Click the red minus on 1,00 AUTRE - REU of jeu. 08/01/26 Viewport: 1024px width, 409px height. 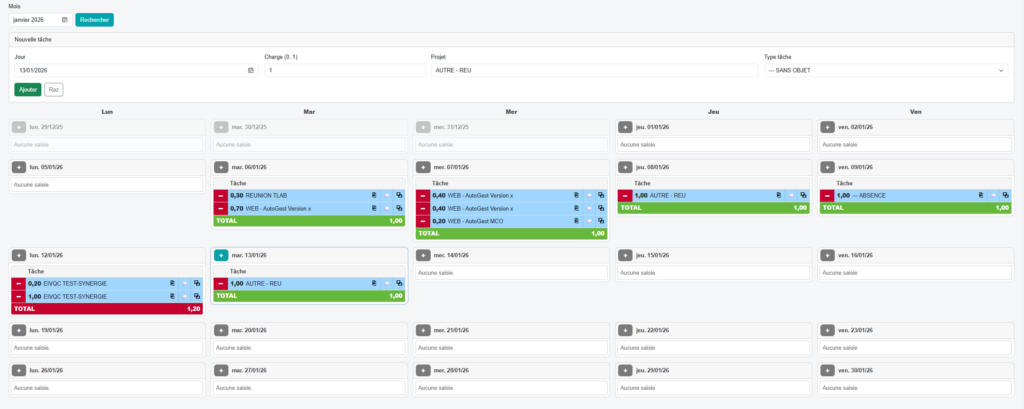624,196
